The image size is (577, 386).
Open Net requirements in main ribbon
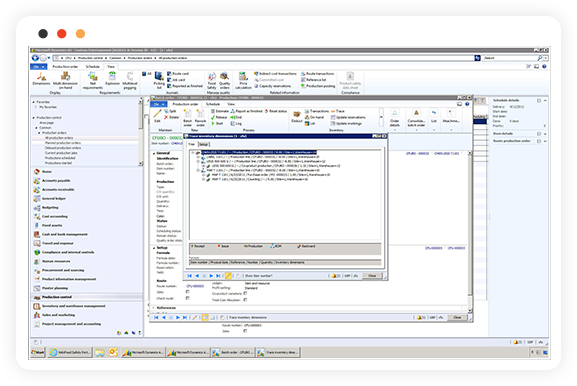pyautogui.click(x=92, y=80)
